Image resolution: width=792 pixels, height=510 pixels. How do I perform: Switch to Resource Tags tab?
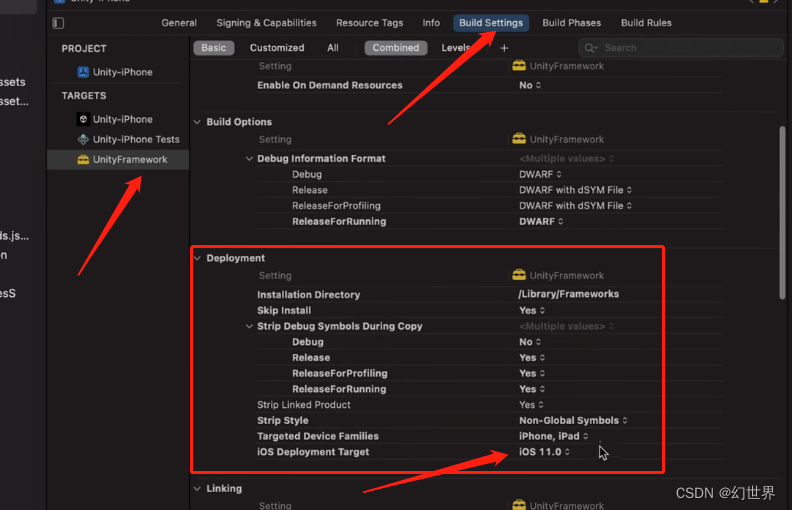pyautogui.click(x=369, y=23)
